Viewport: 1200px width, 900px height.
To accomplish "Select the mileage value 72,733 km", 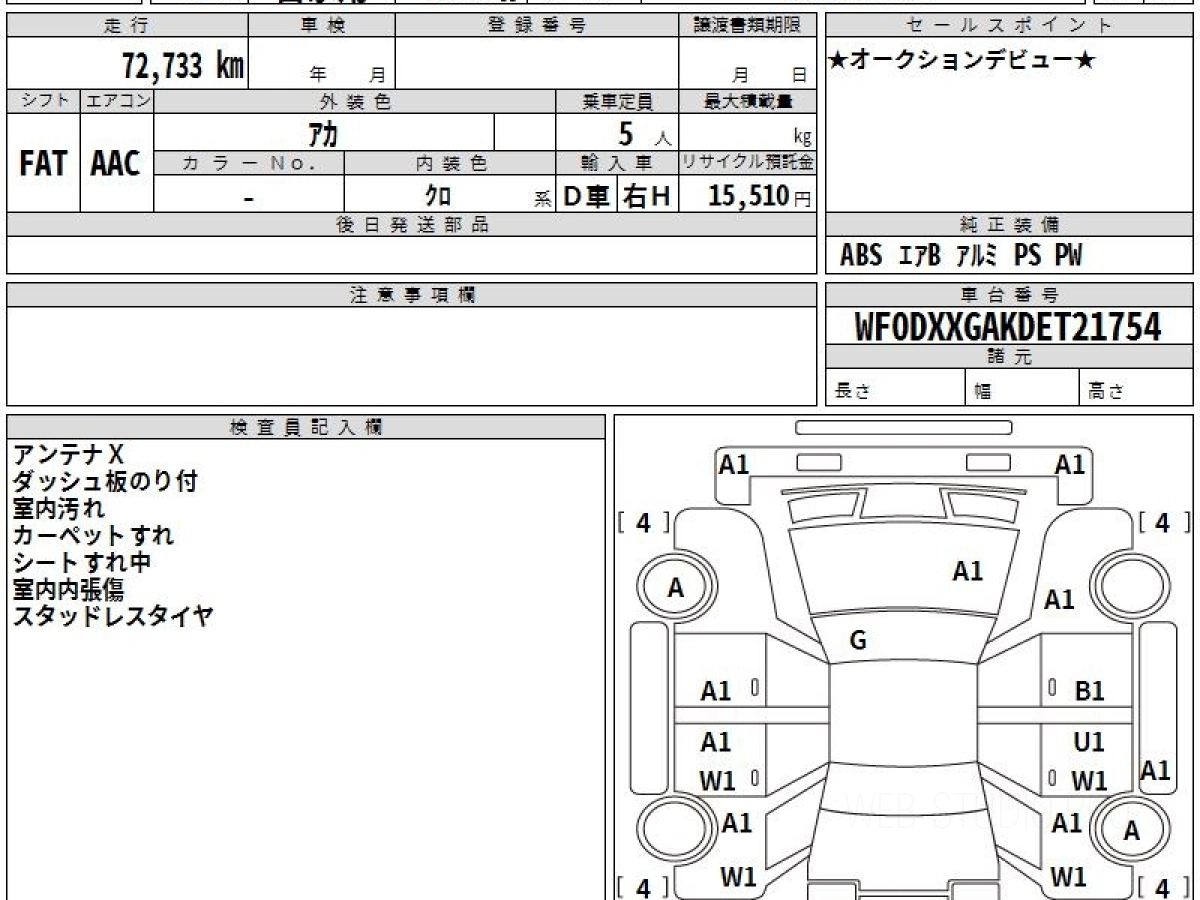I will tap(183, 66).
